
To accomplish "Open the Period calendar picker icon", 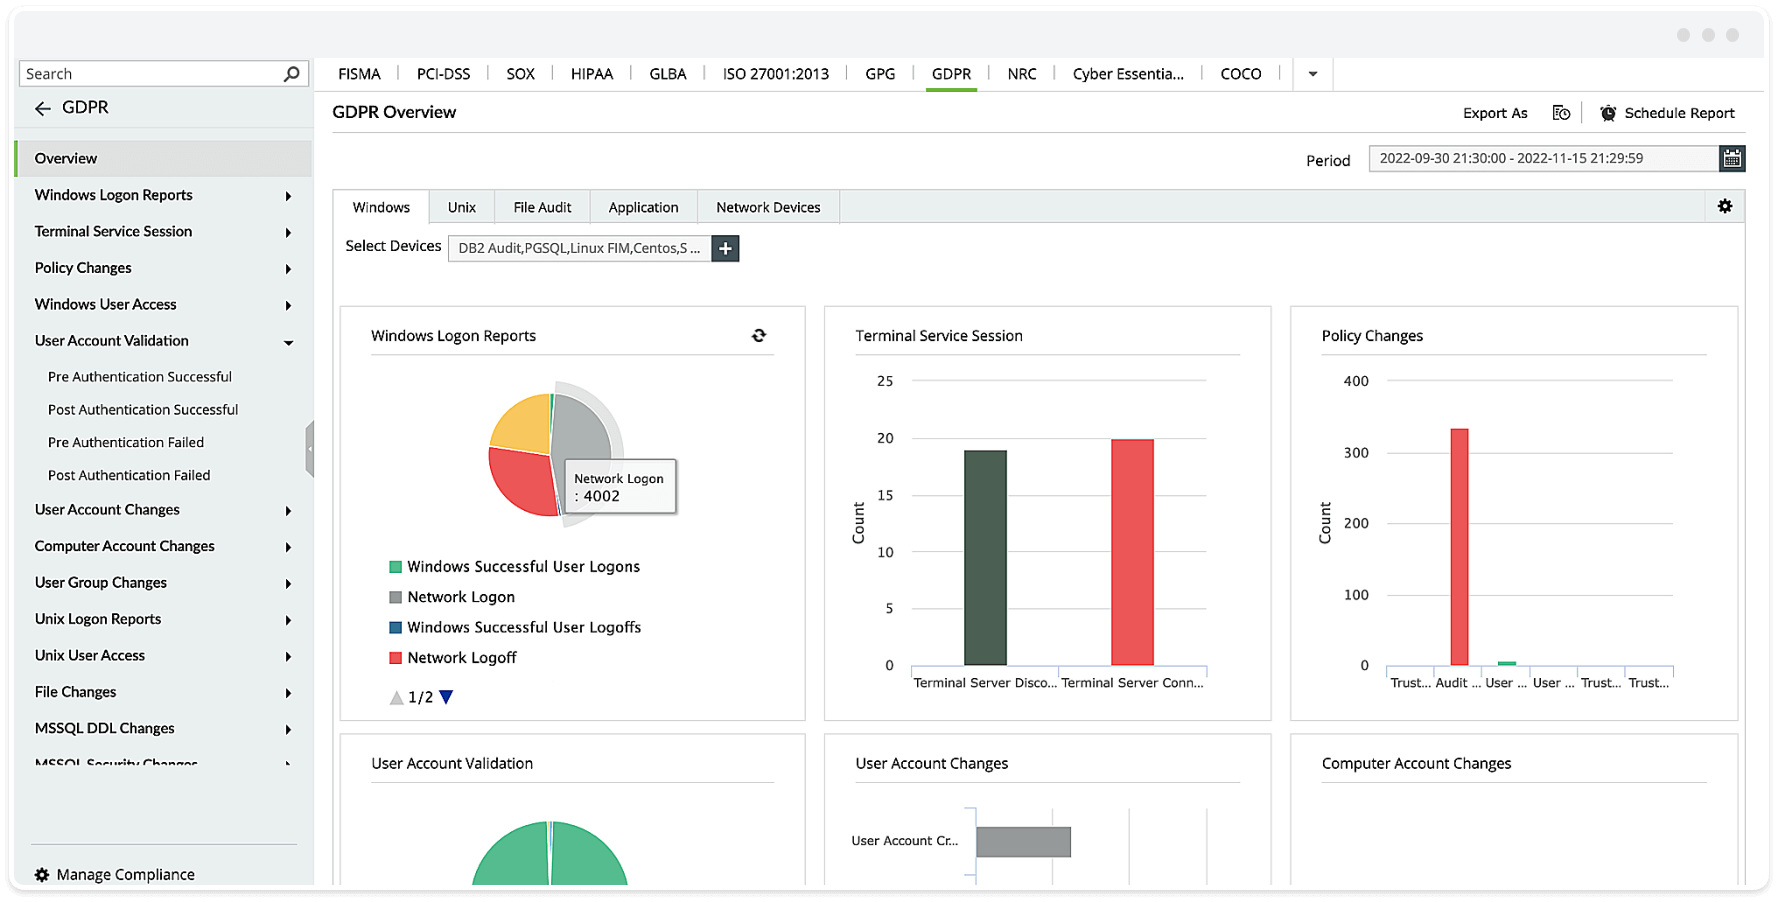I will 1731,158.
